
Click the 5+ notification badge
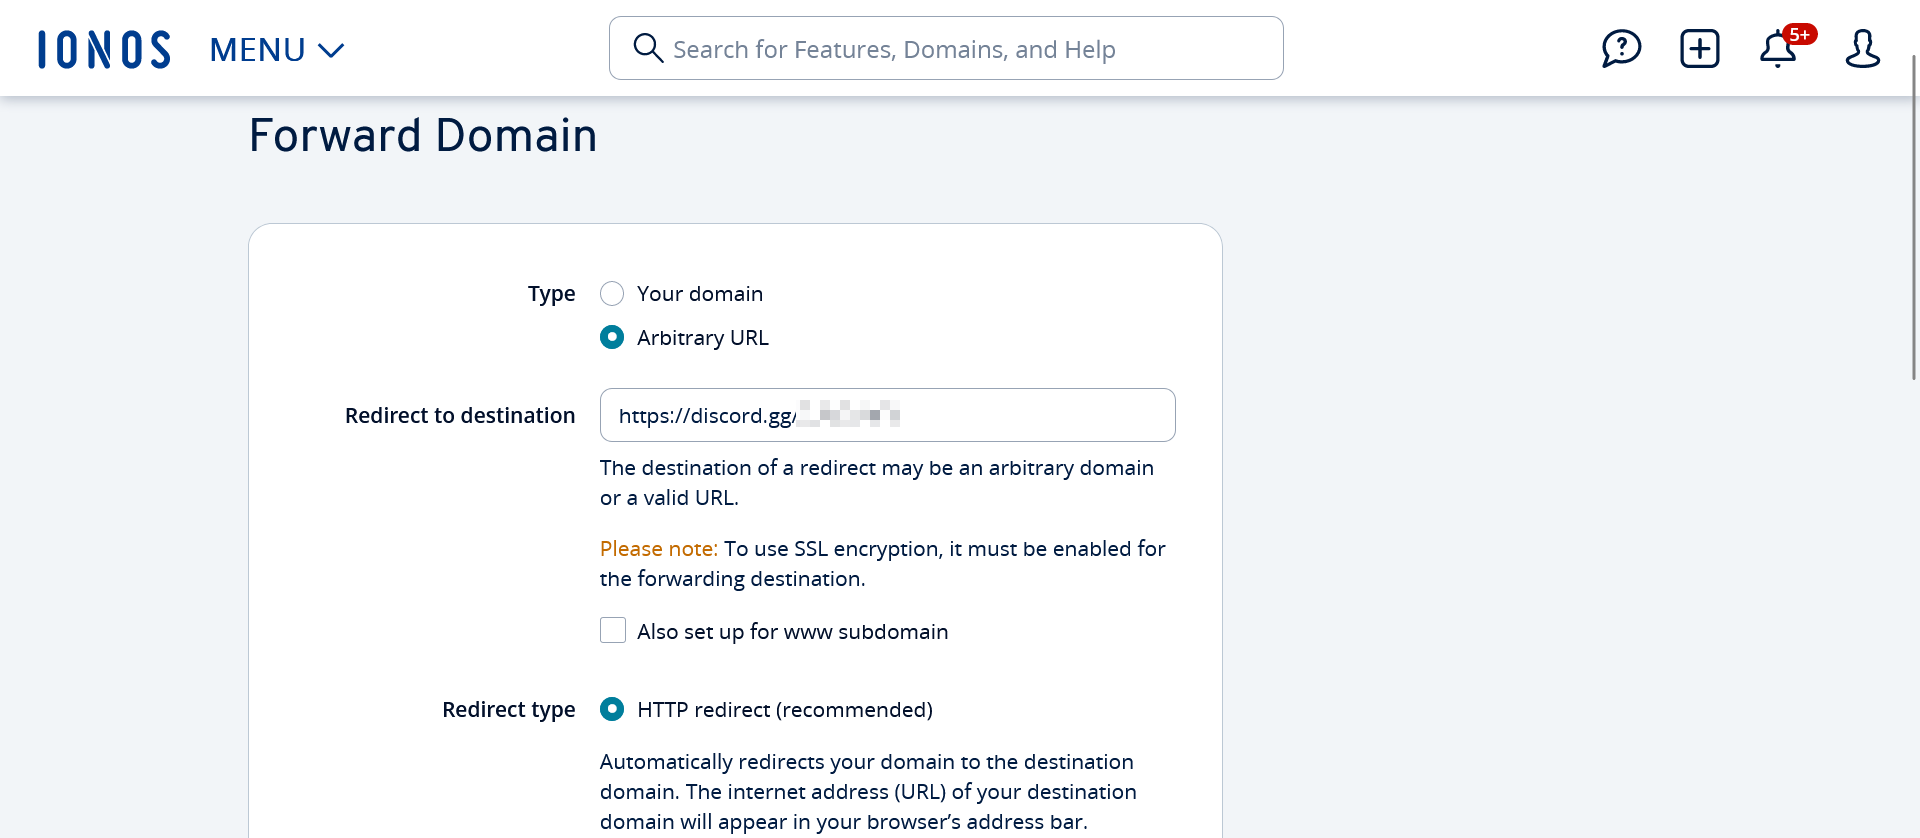[1800, 35]
